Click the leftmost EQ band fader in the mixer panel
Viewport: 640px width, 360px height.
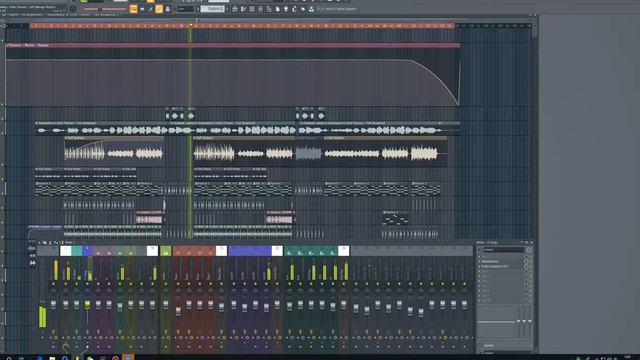[518, 321]
